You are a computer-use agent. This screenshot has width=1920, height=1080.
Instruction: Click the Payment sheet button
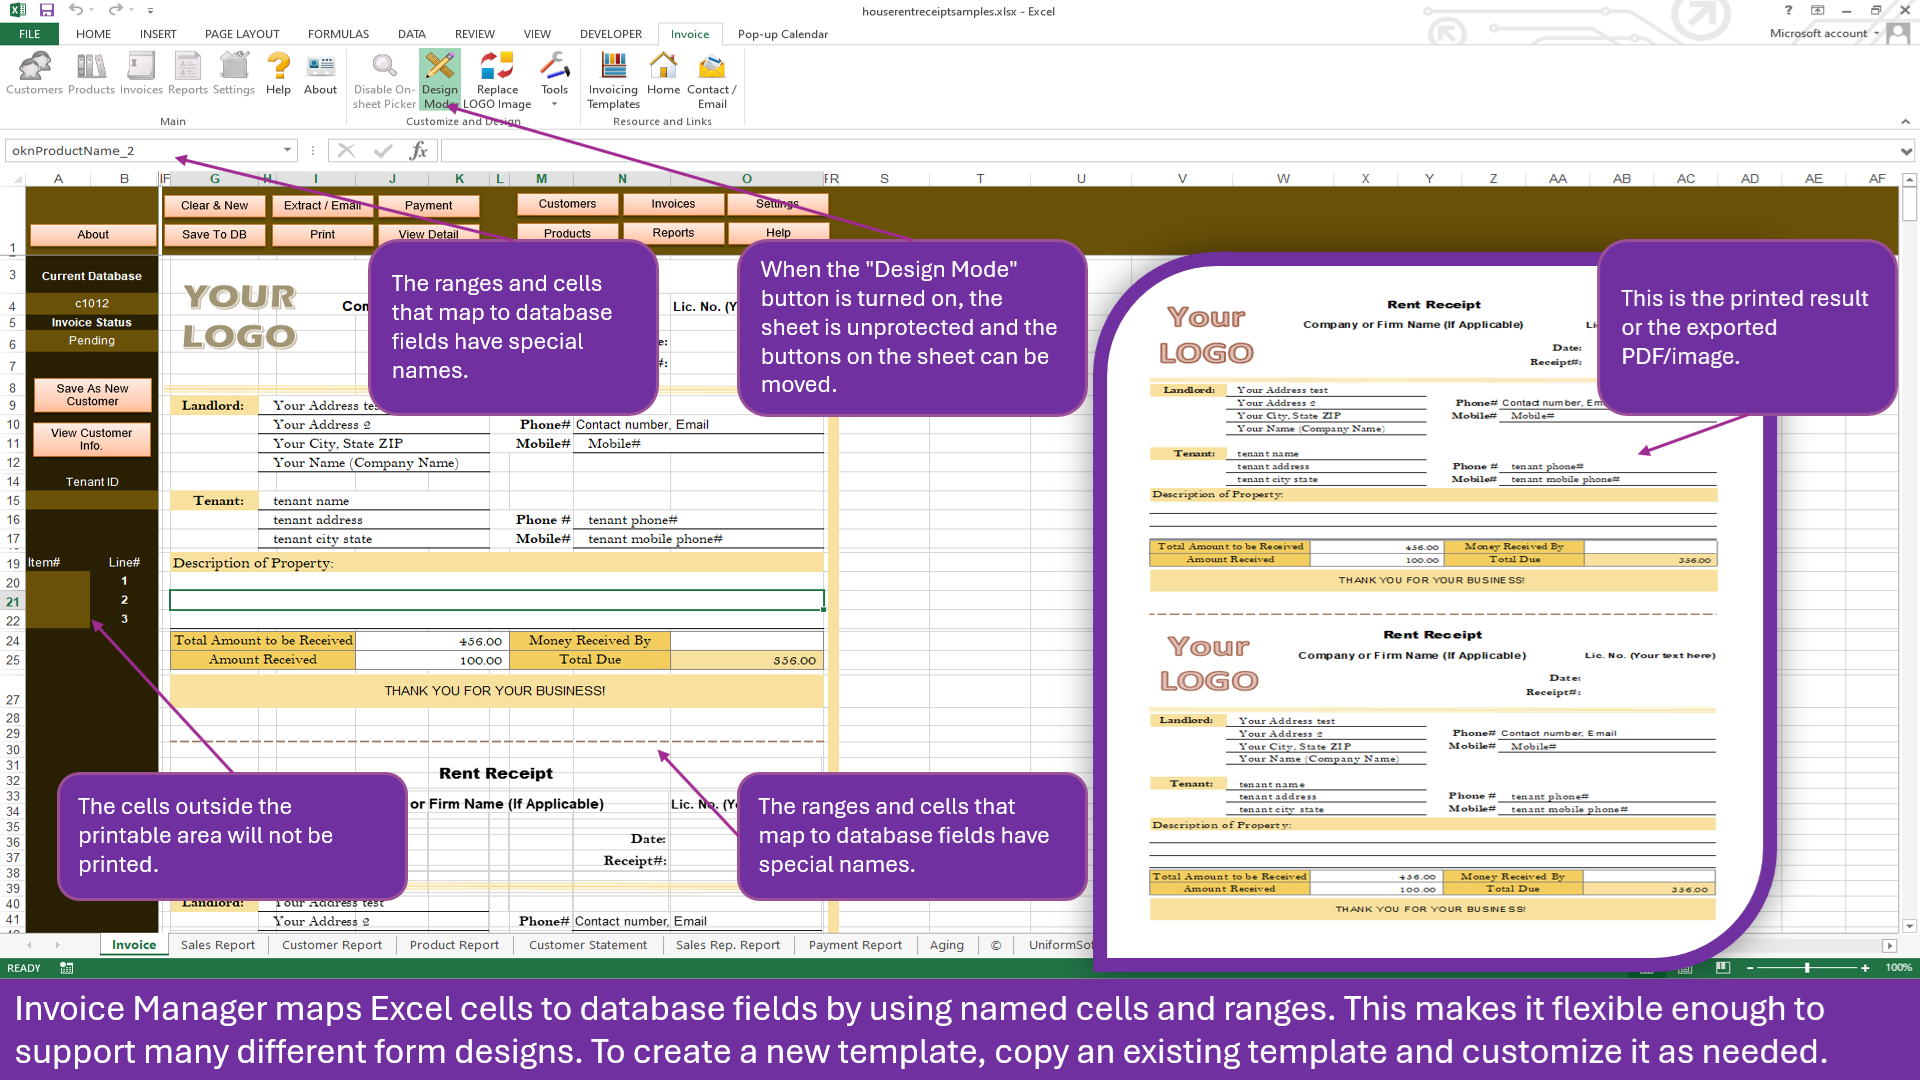pyautogui.click(x=428, y=206)
